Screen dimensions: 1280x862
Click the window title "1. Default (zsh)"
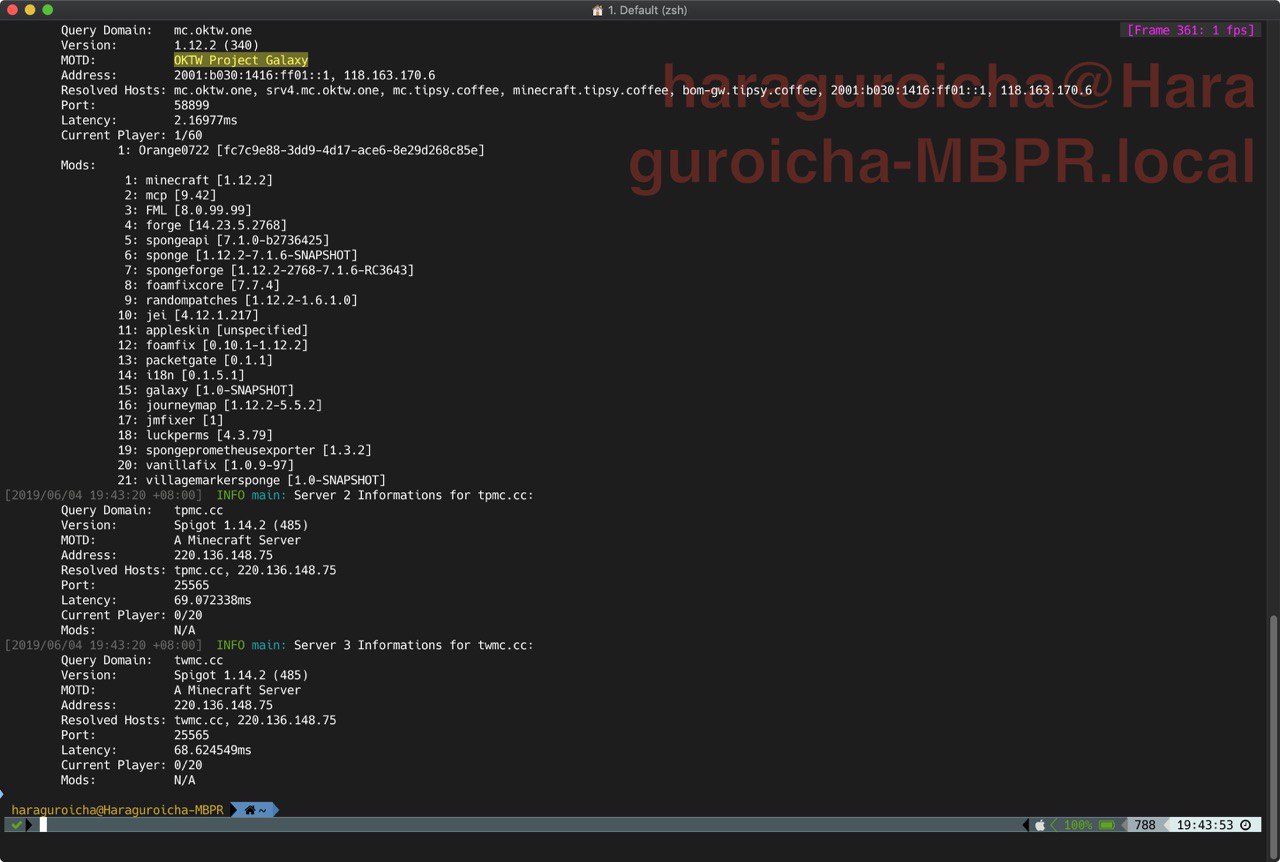coord(647,10)
